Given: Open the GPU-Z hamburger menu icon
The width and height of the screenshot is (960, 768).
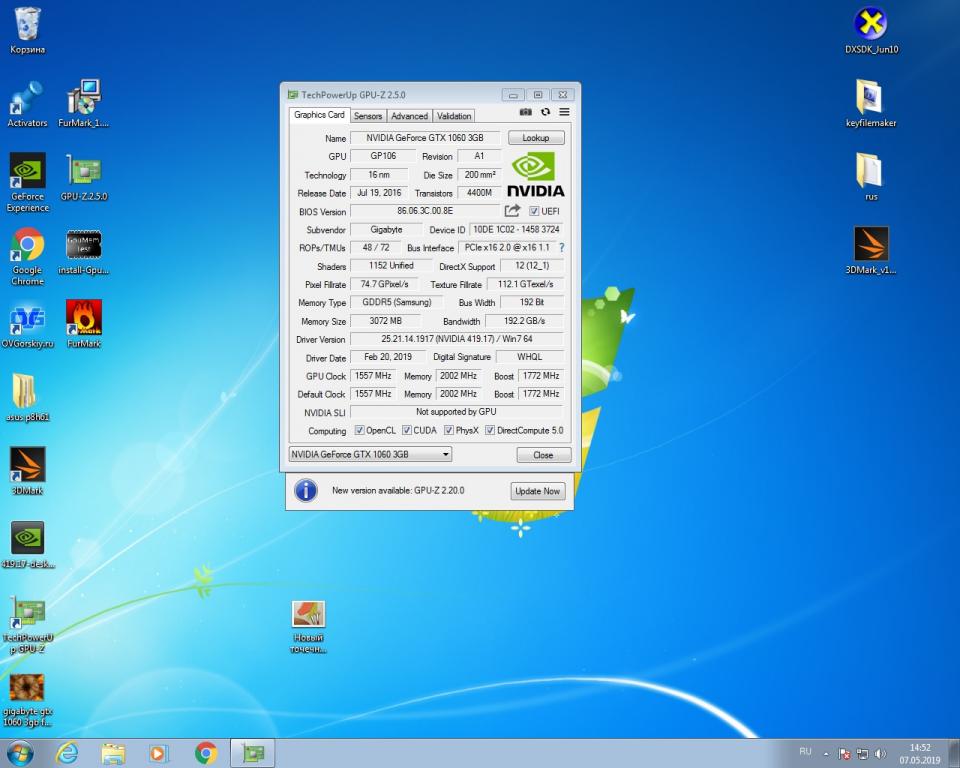Looking at the screenshot, I should coord(564,112).
